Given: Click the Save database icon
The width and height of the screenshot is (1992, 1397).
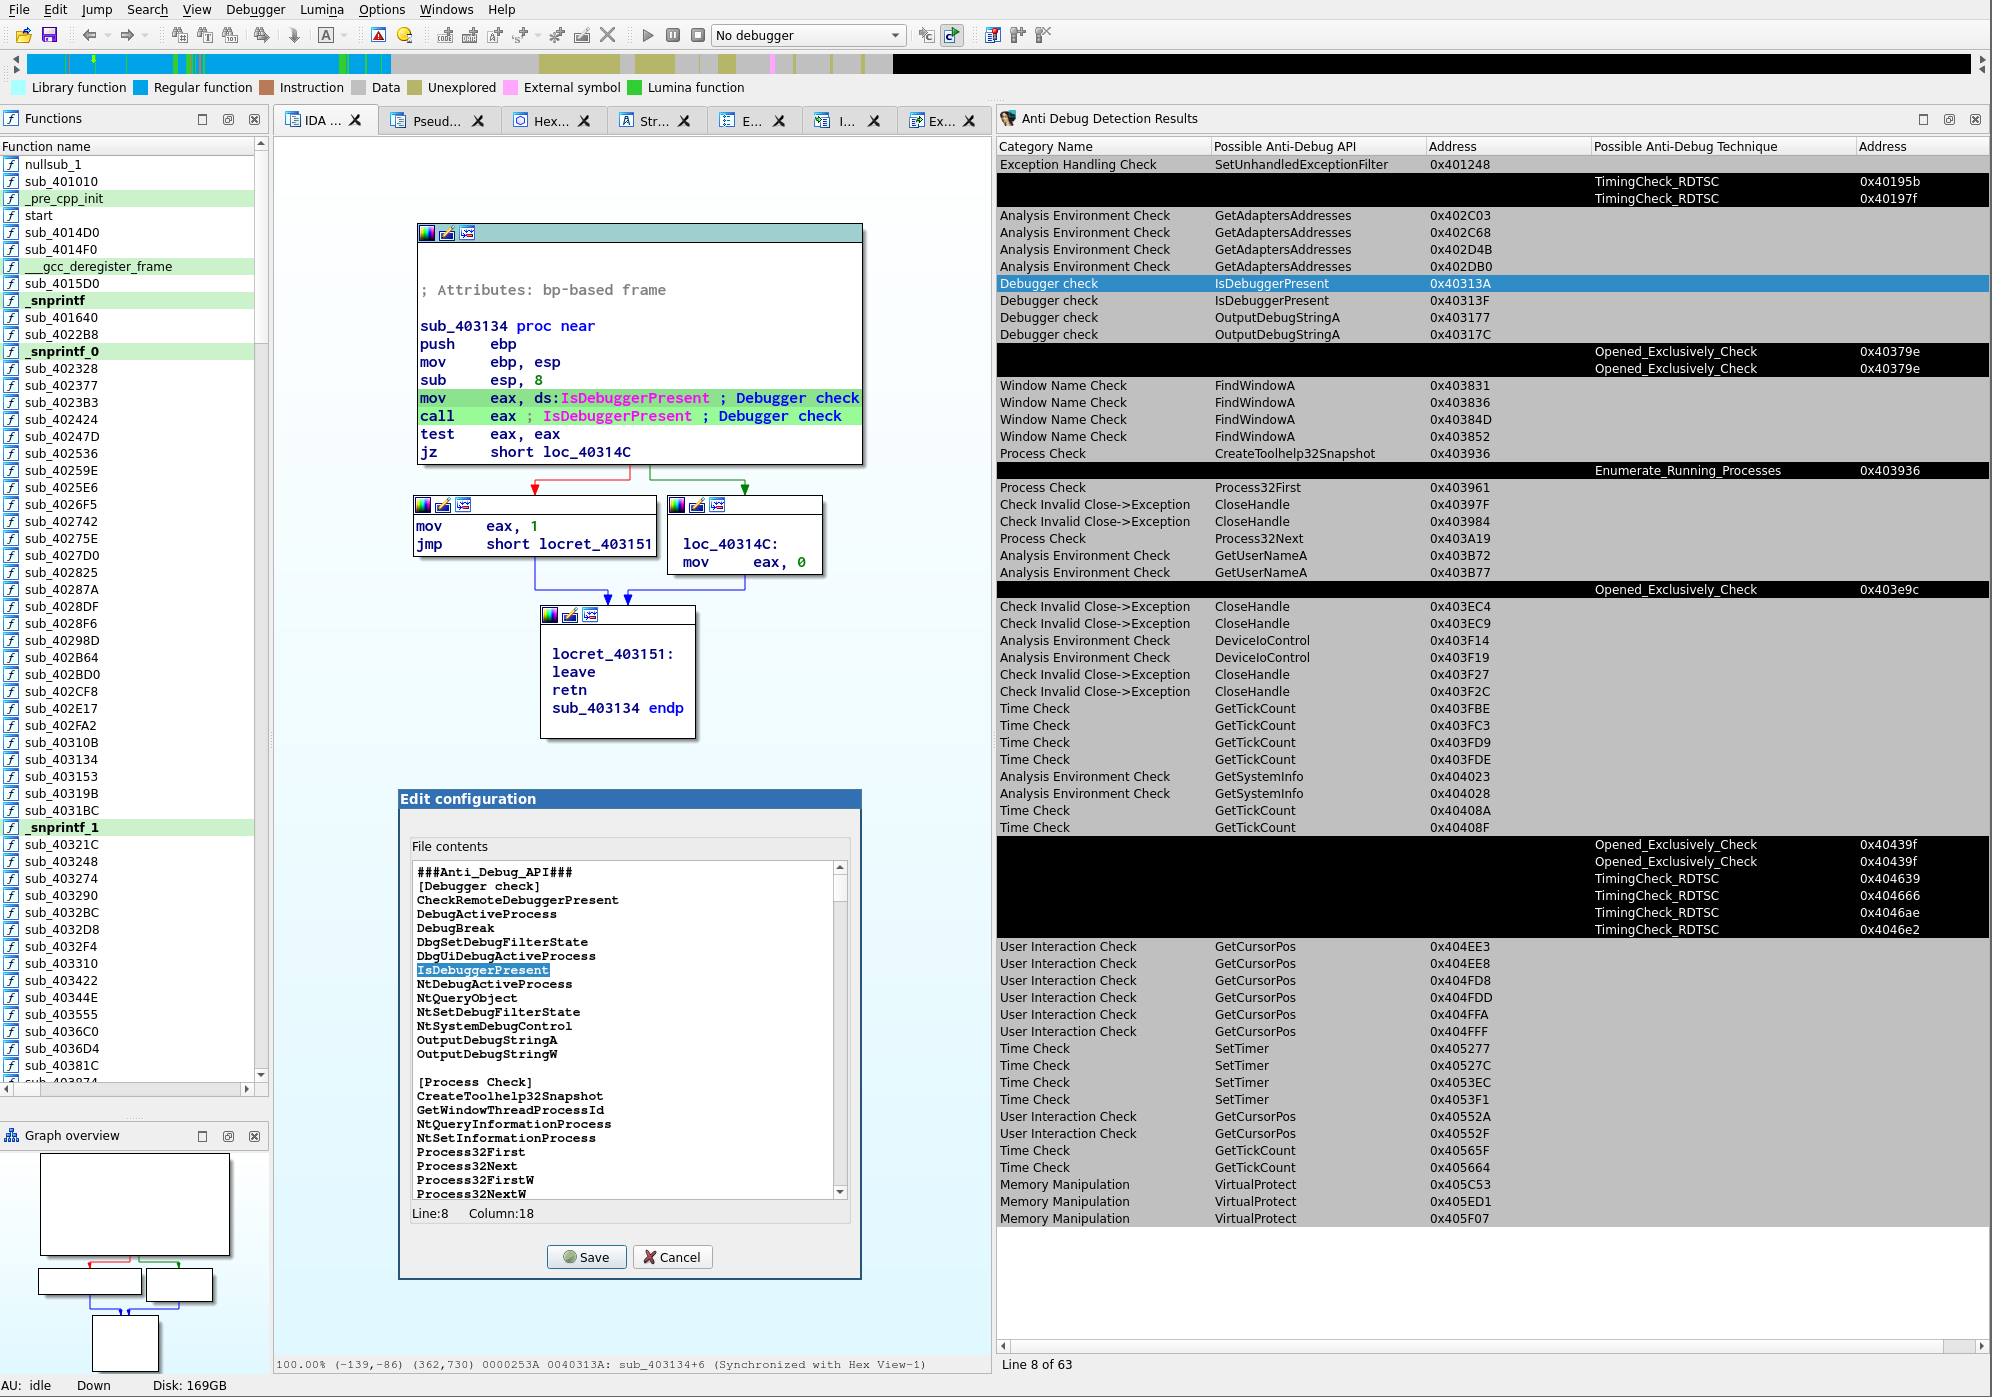Looking at the screenshot, I should click(x=49, y=35).
